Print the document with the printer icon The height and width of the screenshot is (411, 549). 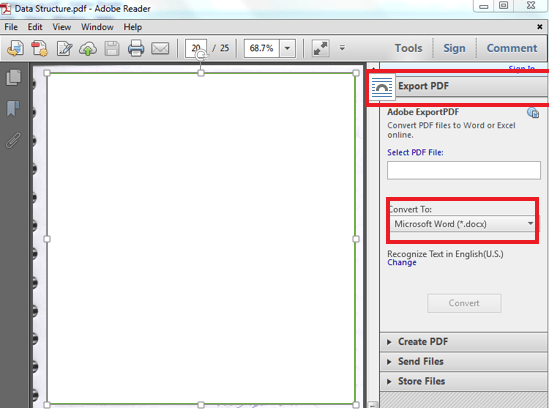[x=136, y=48]
